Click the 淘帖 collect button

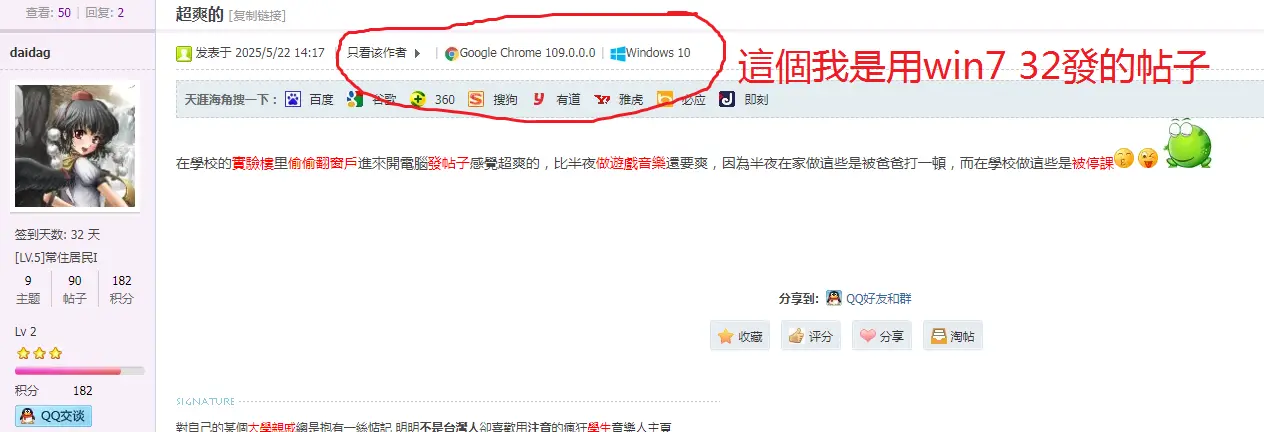tap(953, 336)
